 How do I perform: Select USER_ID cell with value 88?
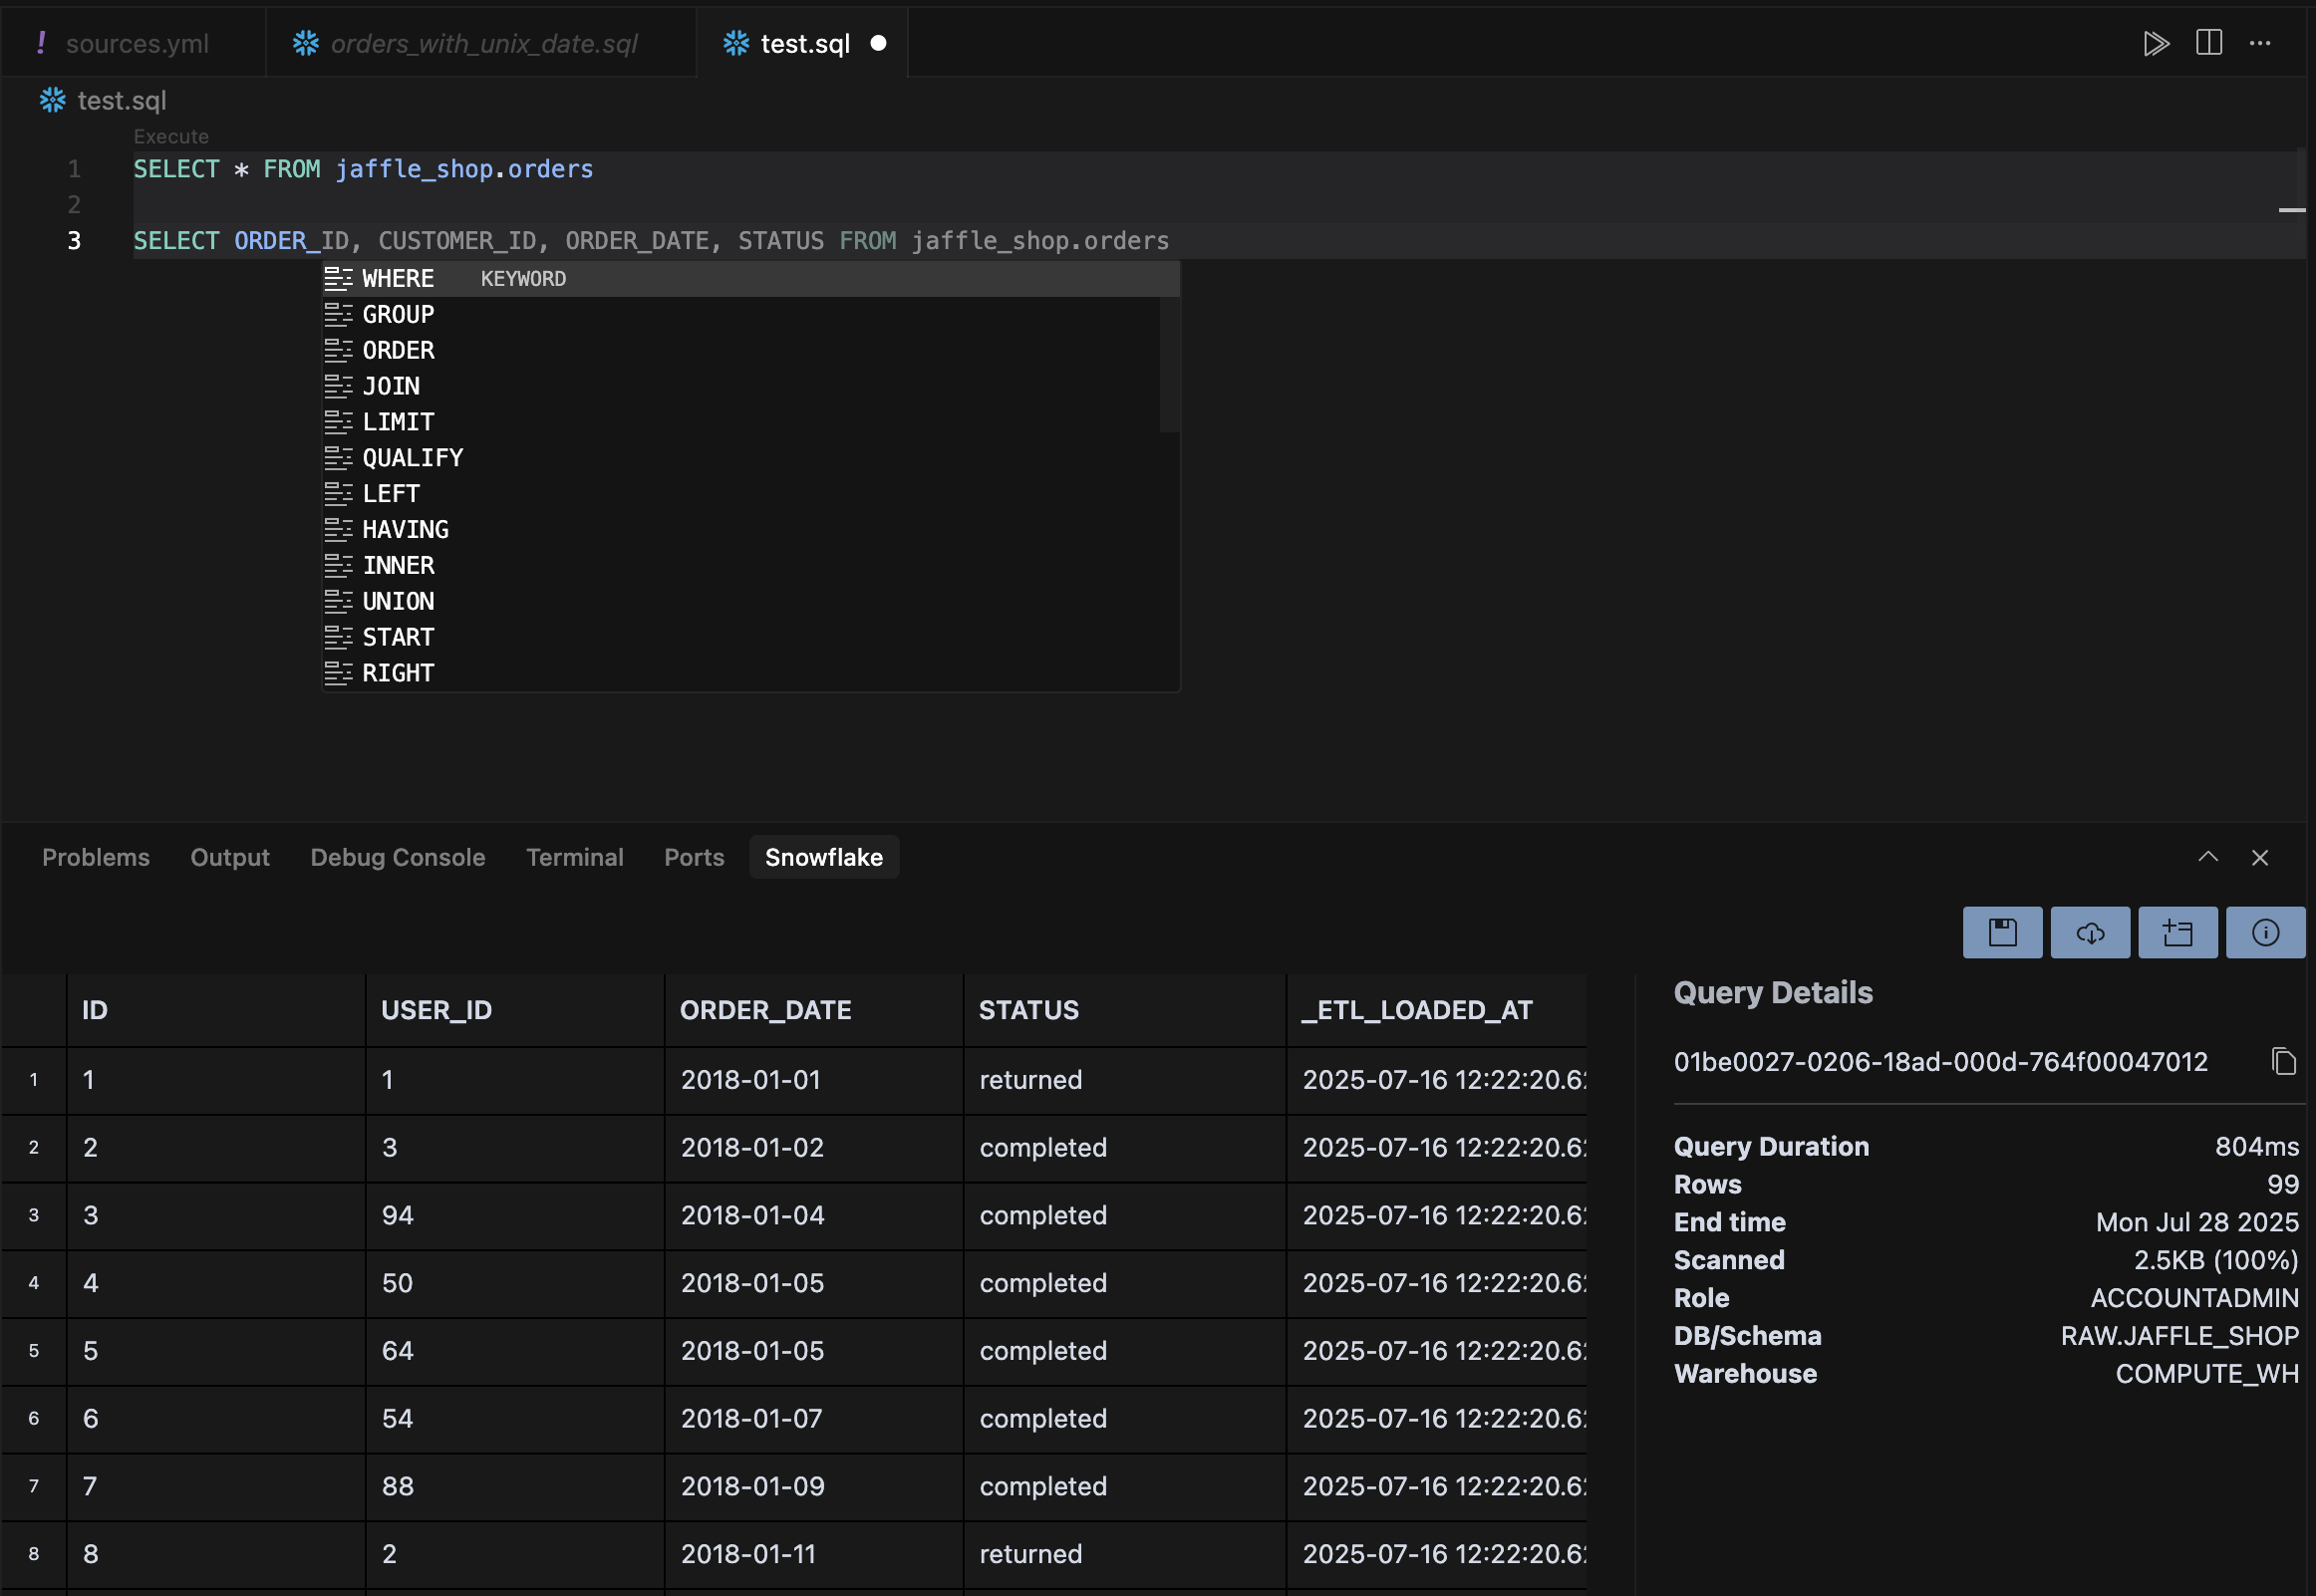point(514,1487)
